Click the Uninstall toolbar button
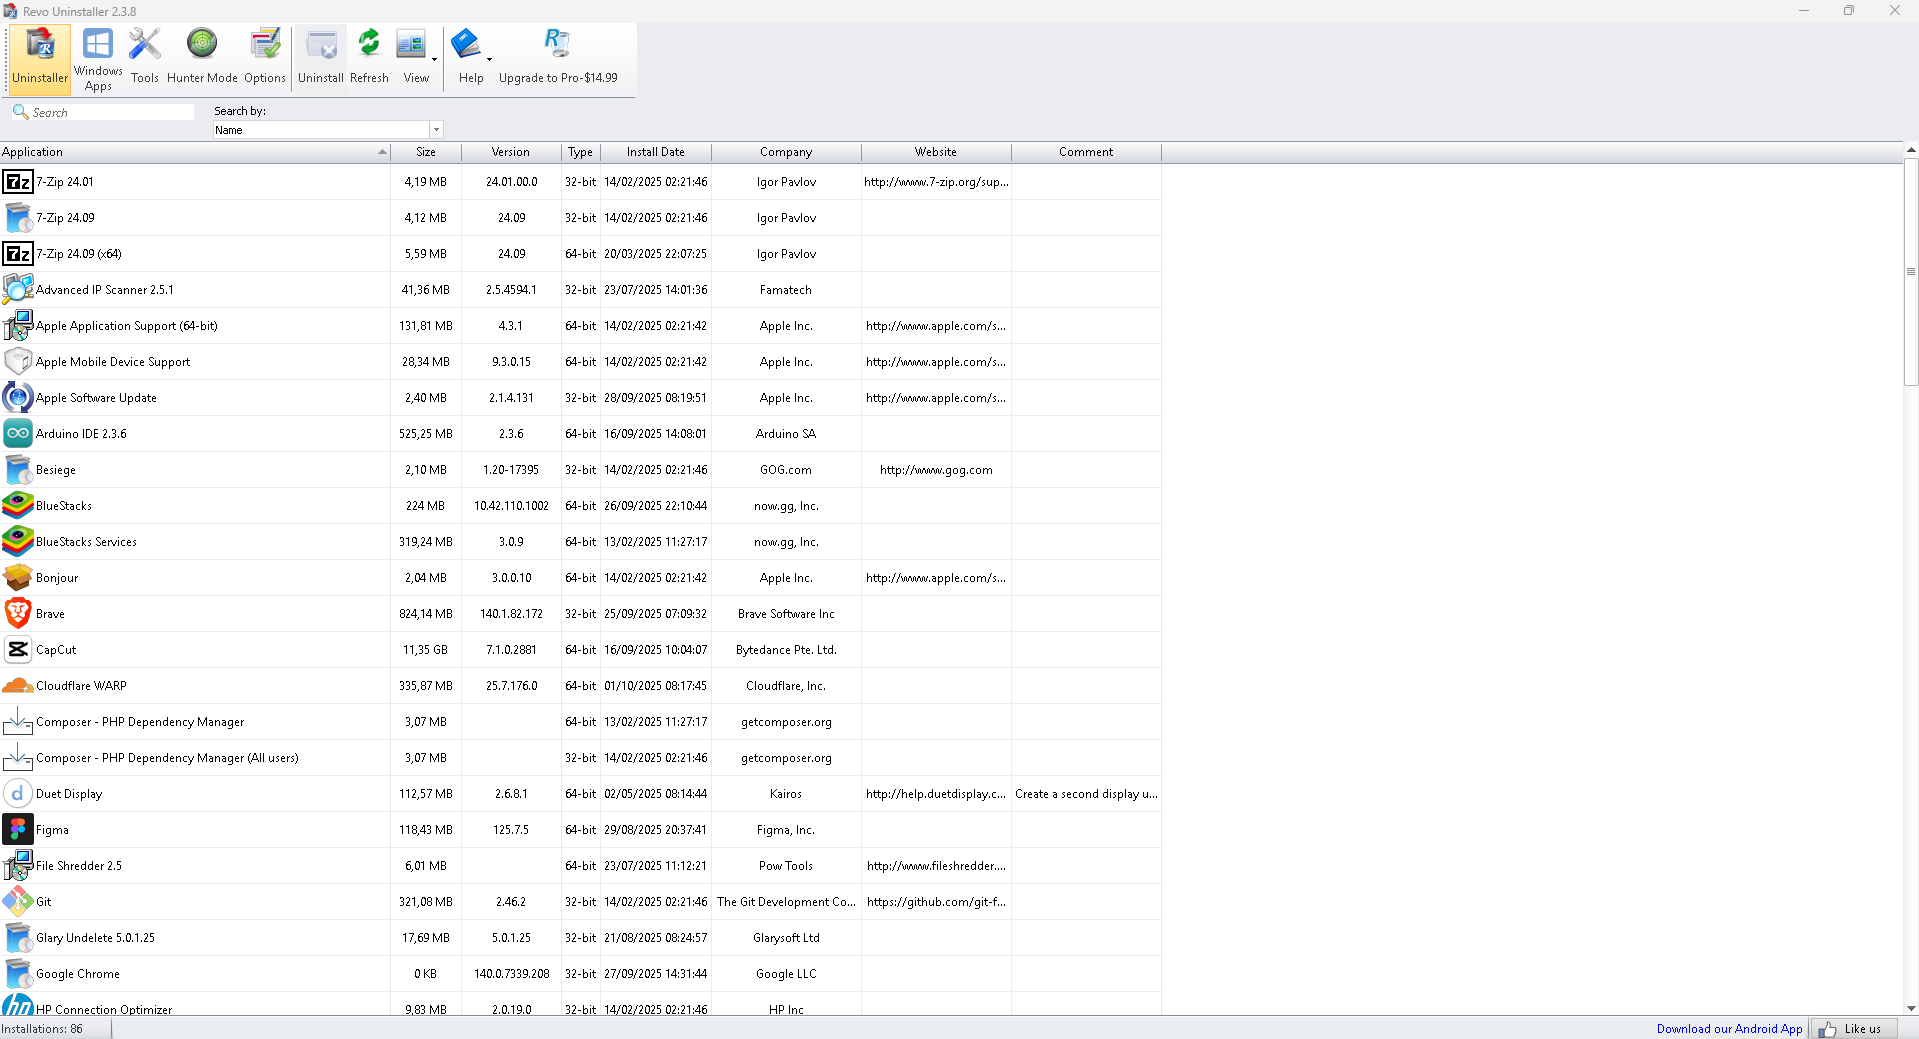The image size is (1919, 1039). [x=321, y=58]
